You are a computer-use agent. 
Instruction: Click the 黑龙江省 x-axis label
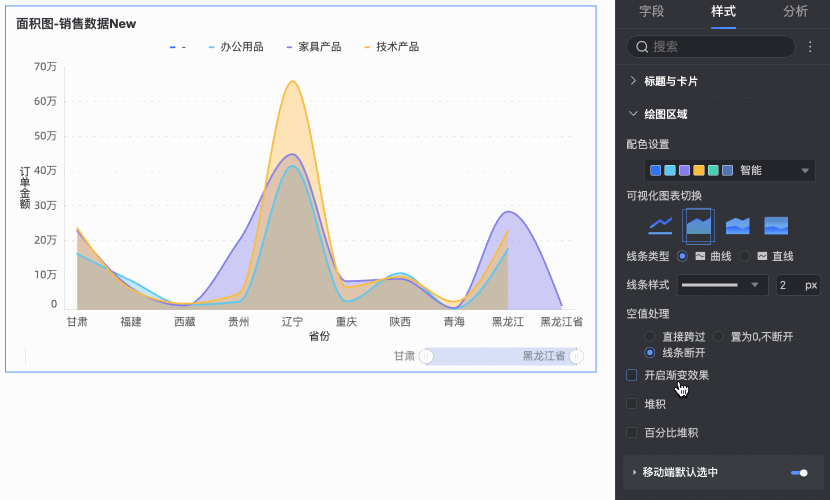pyautogui.click(x=562, y=322)
